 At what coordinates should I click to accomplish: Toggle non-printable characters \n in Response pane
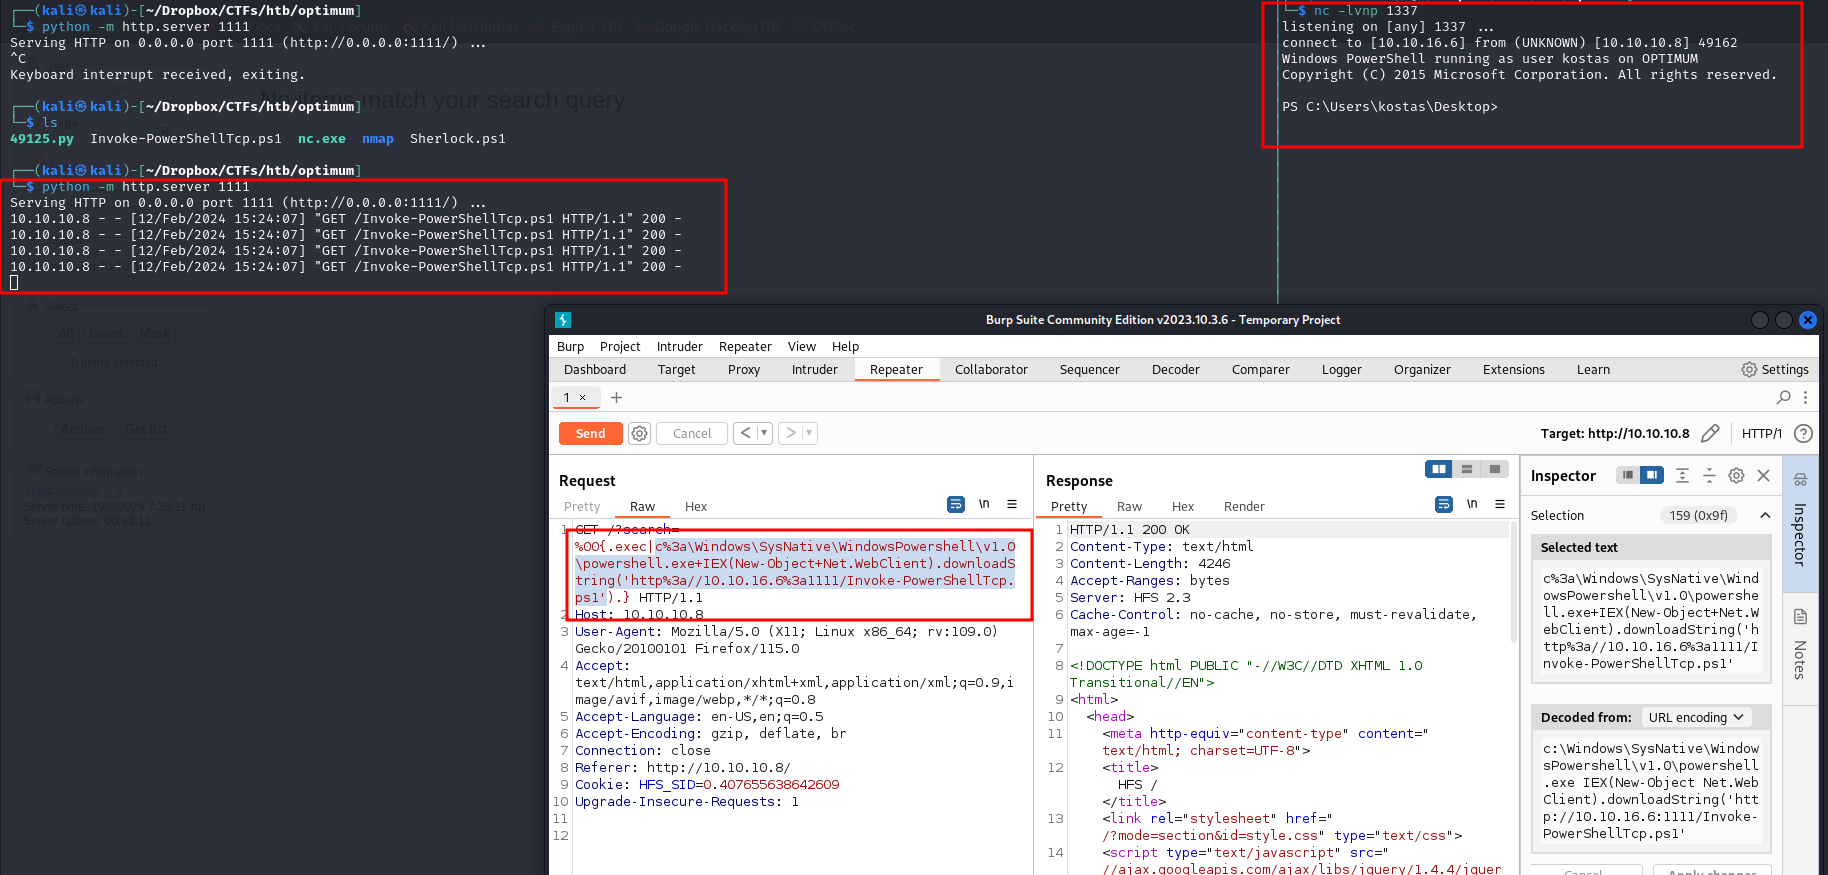click(x=1472, y=504)
